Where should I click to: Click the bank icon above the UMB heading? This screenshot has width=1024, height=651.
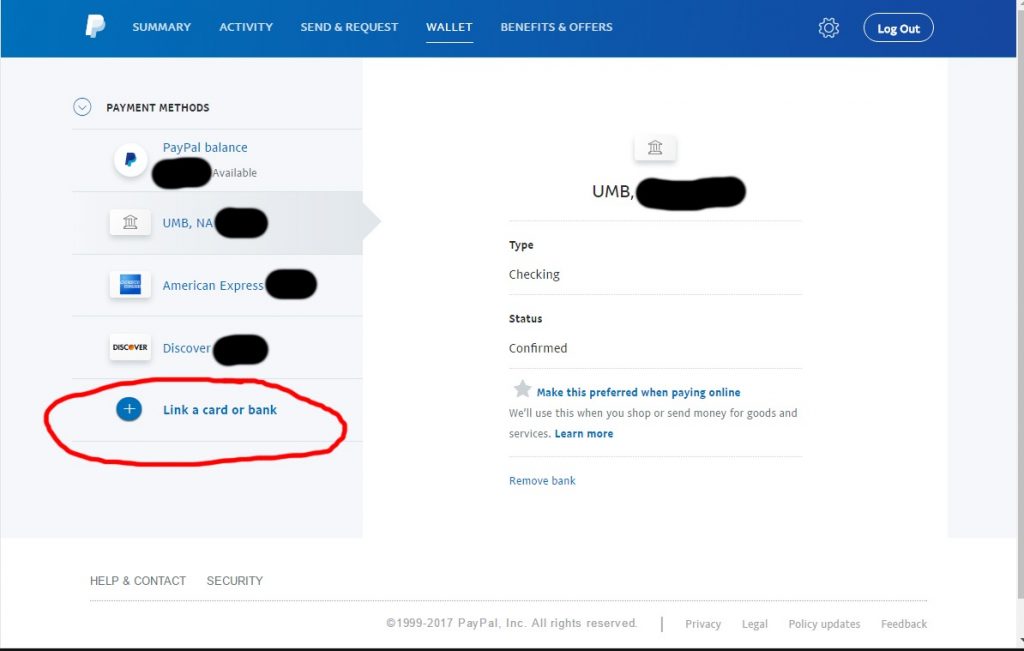click(x=655, y=148)
